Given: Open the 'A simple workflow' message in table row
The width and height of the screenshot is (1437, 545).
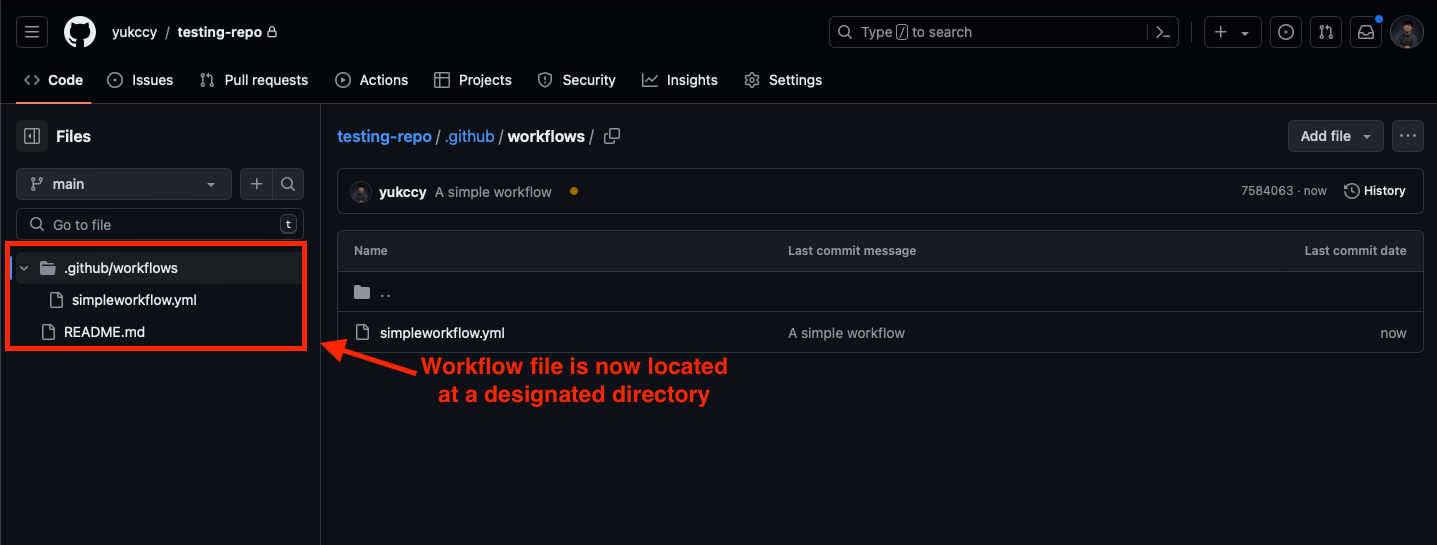Looking at the screenshot, I should [x=846, y=333].
